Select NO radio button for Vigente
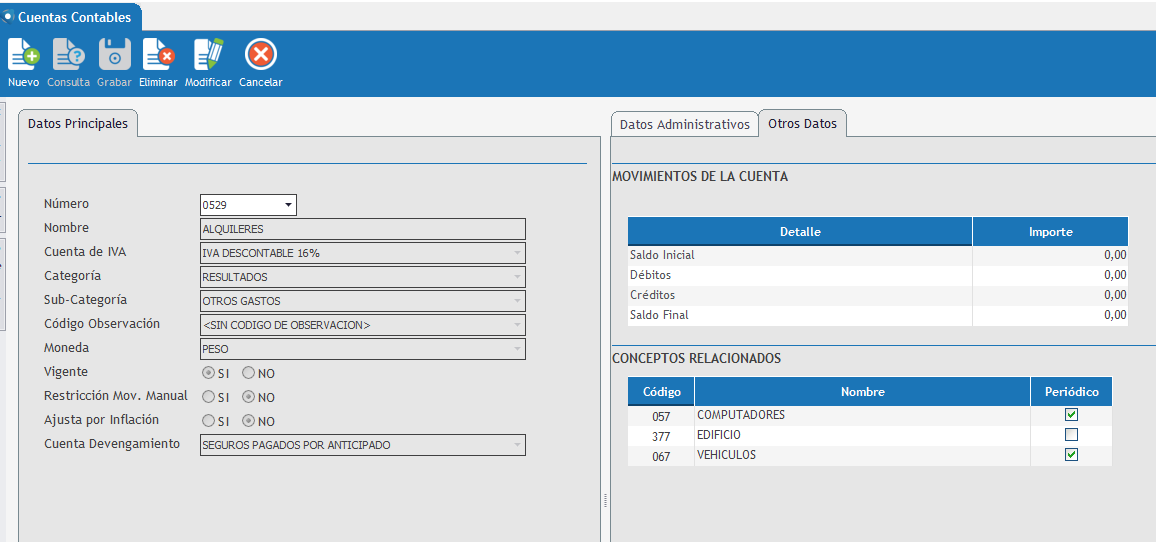Screen dimensions: 1156x542 (x=249, y=373)
